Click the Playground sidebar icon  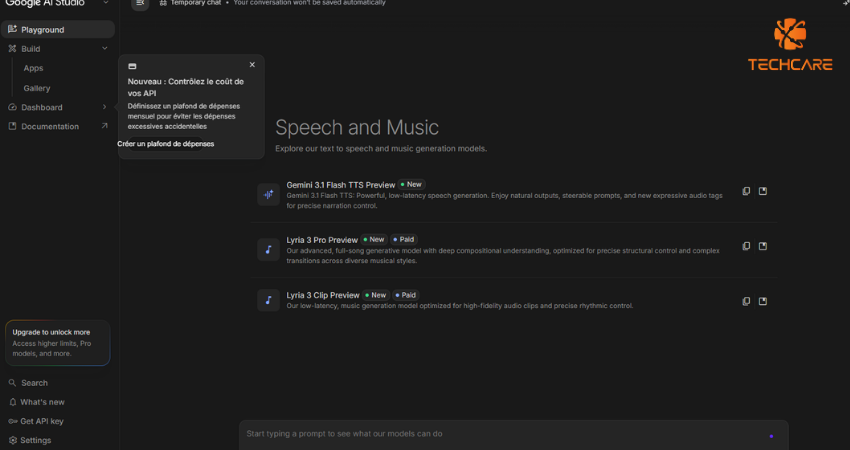tap(12, 29)
